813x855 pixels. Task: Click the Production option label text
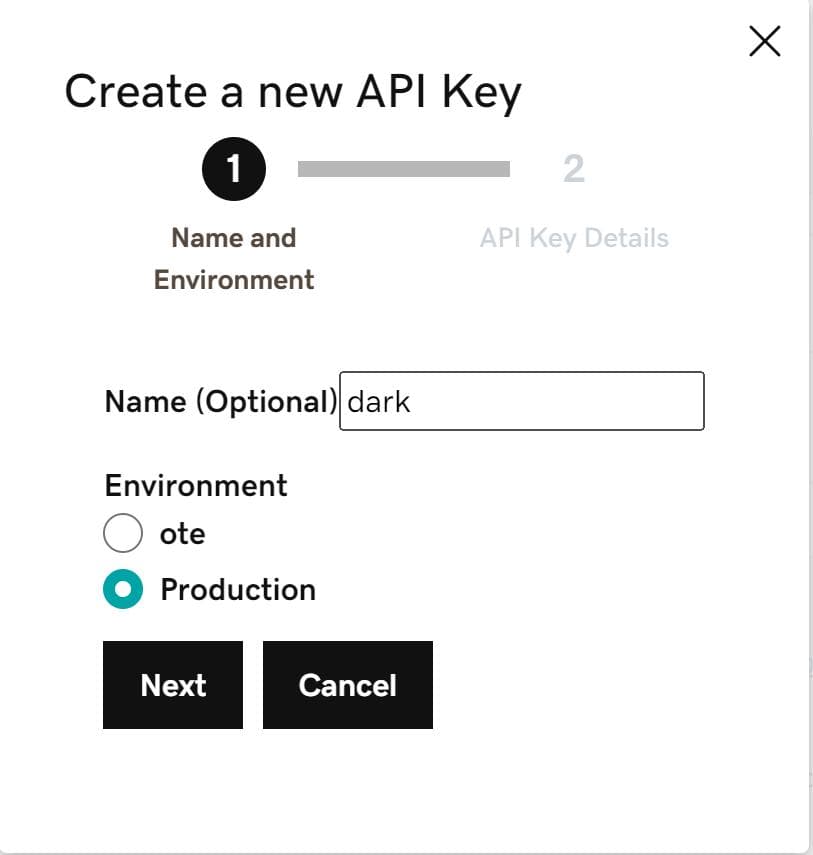tap(238, 590)
